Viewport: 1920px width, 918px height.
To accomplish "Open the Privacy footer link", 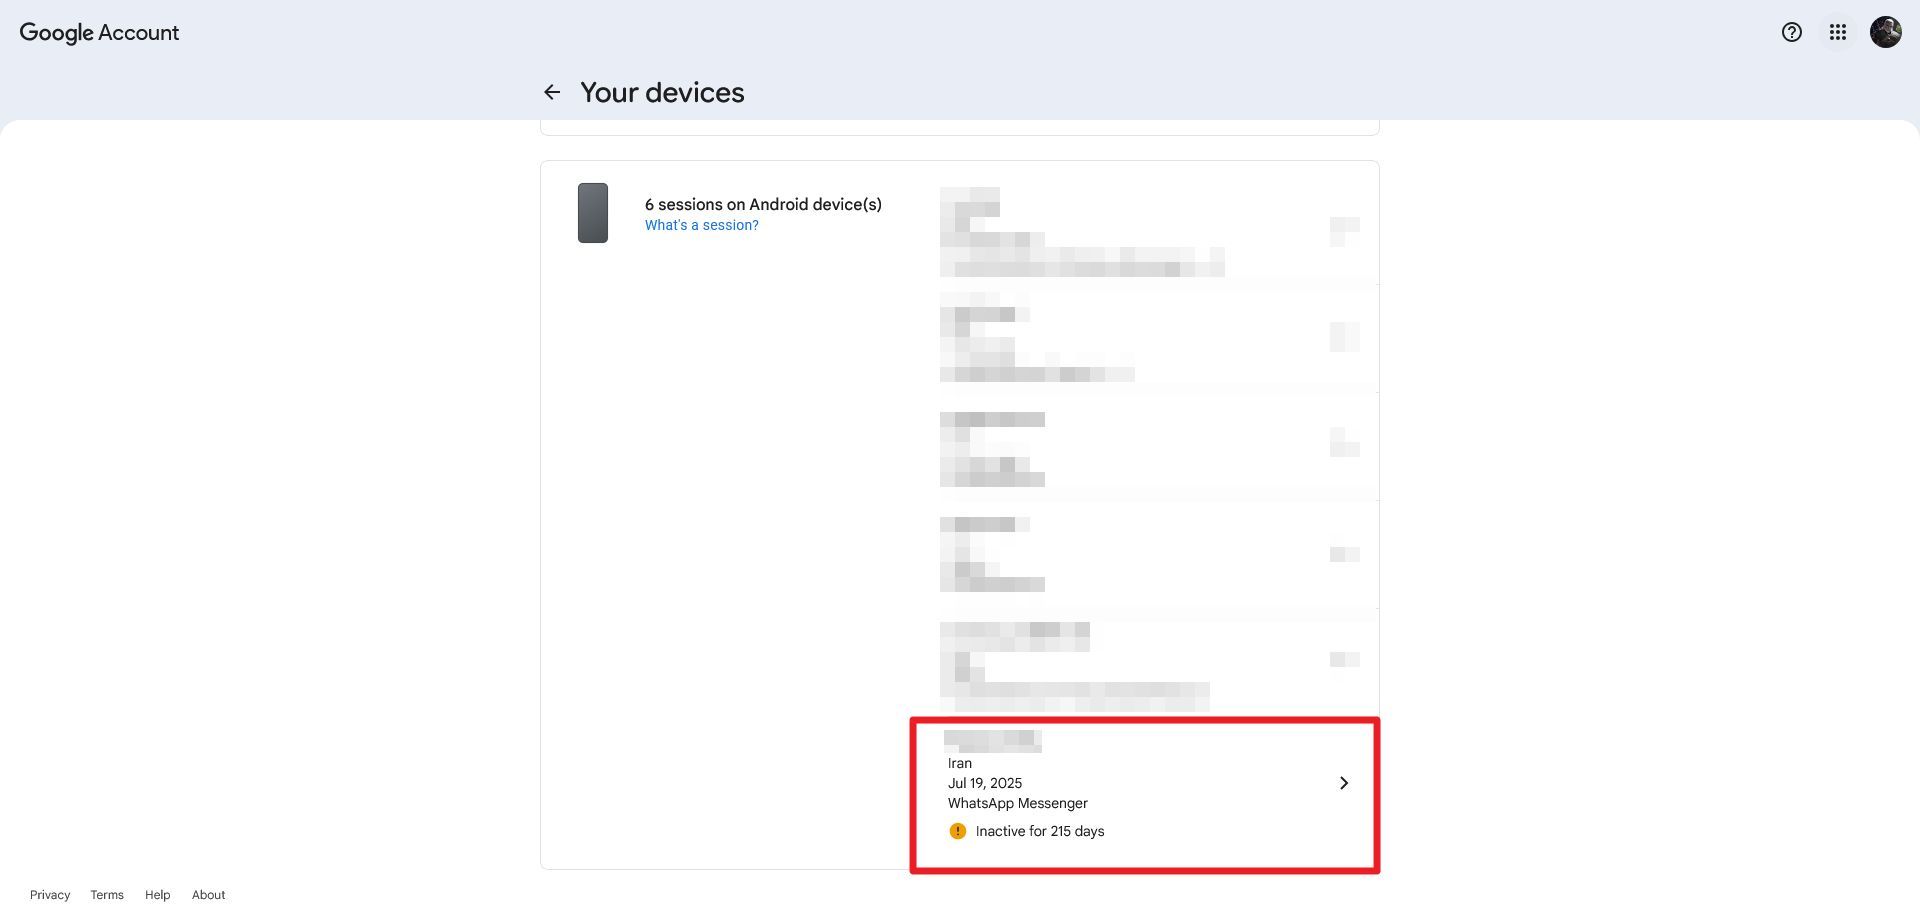I will [50, 895].
